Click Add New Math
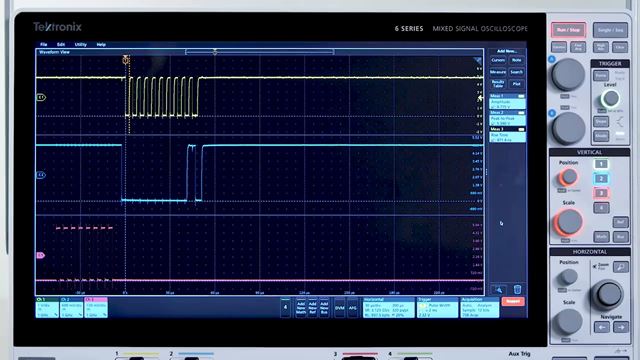This screenshot has height=360, width=640. (x=301, y=308)
